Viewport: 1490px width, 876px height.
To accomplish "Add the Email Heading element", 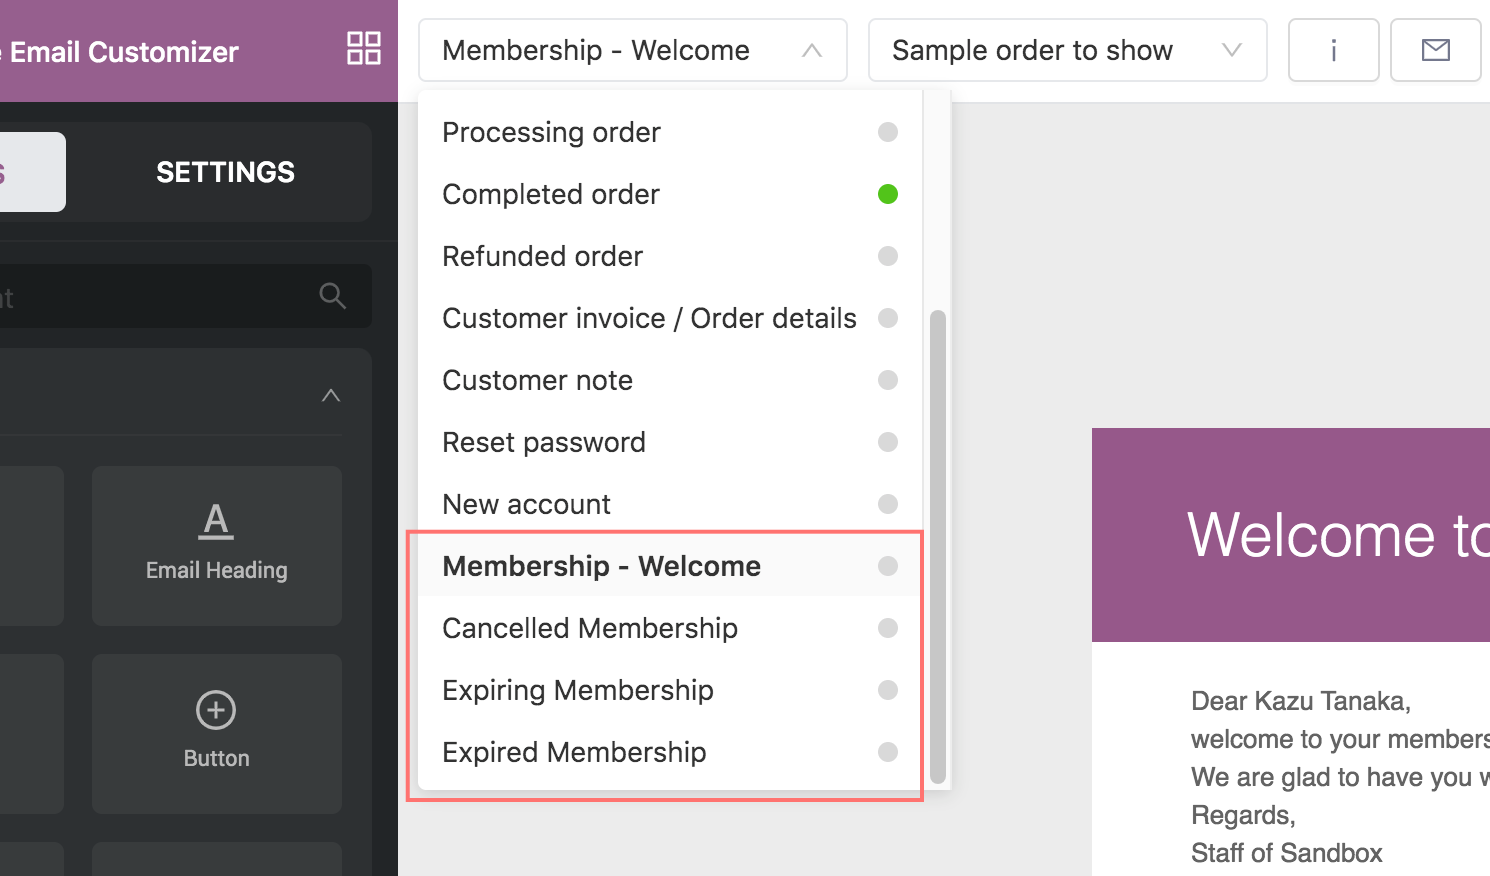I will (216, 546).
